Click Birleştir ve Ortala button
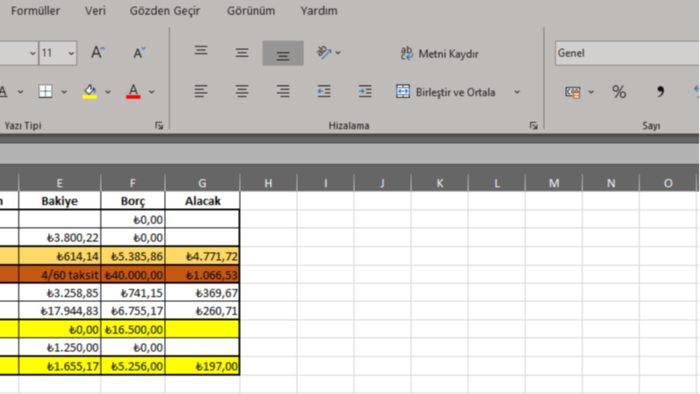700x394 pixels. [446, 92]
